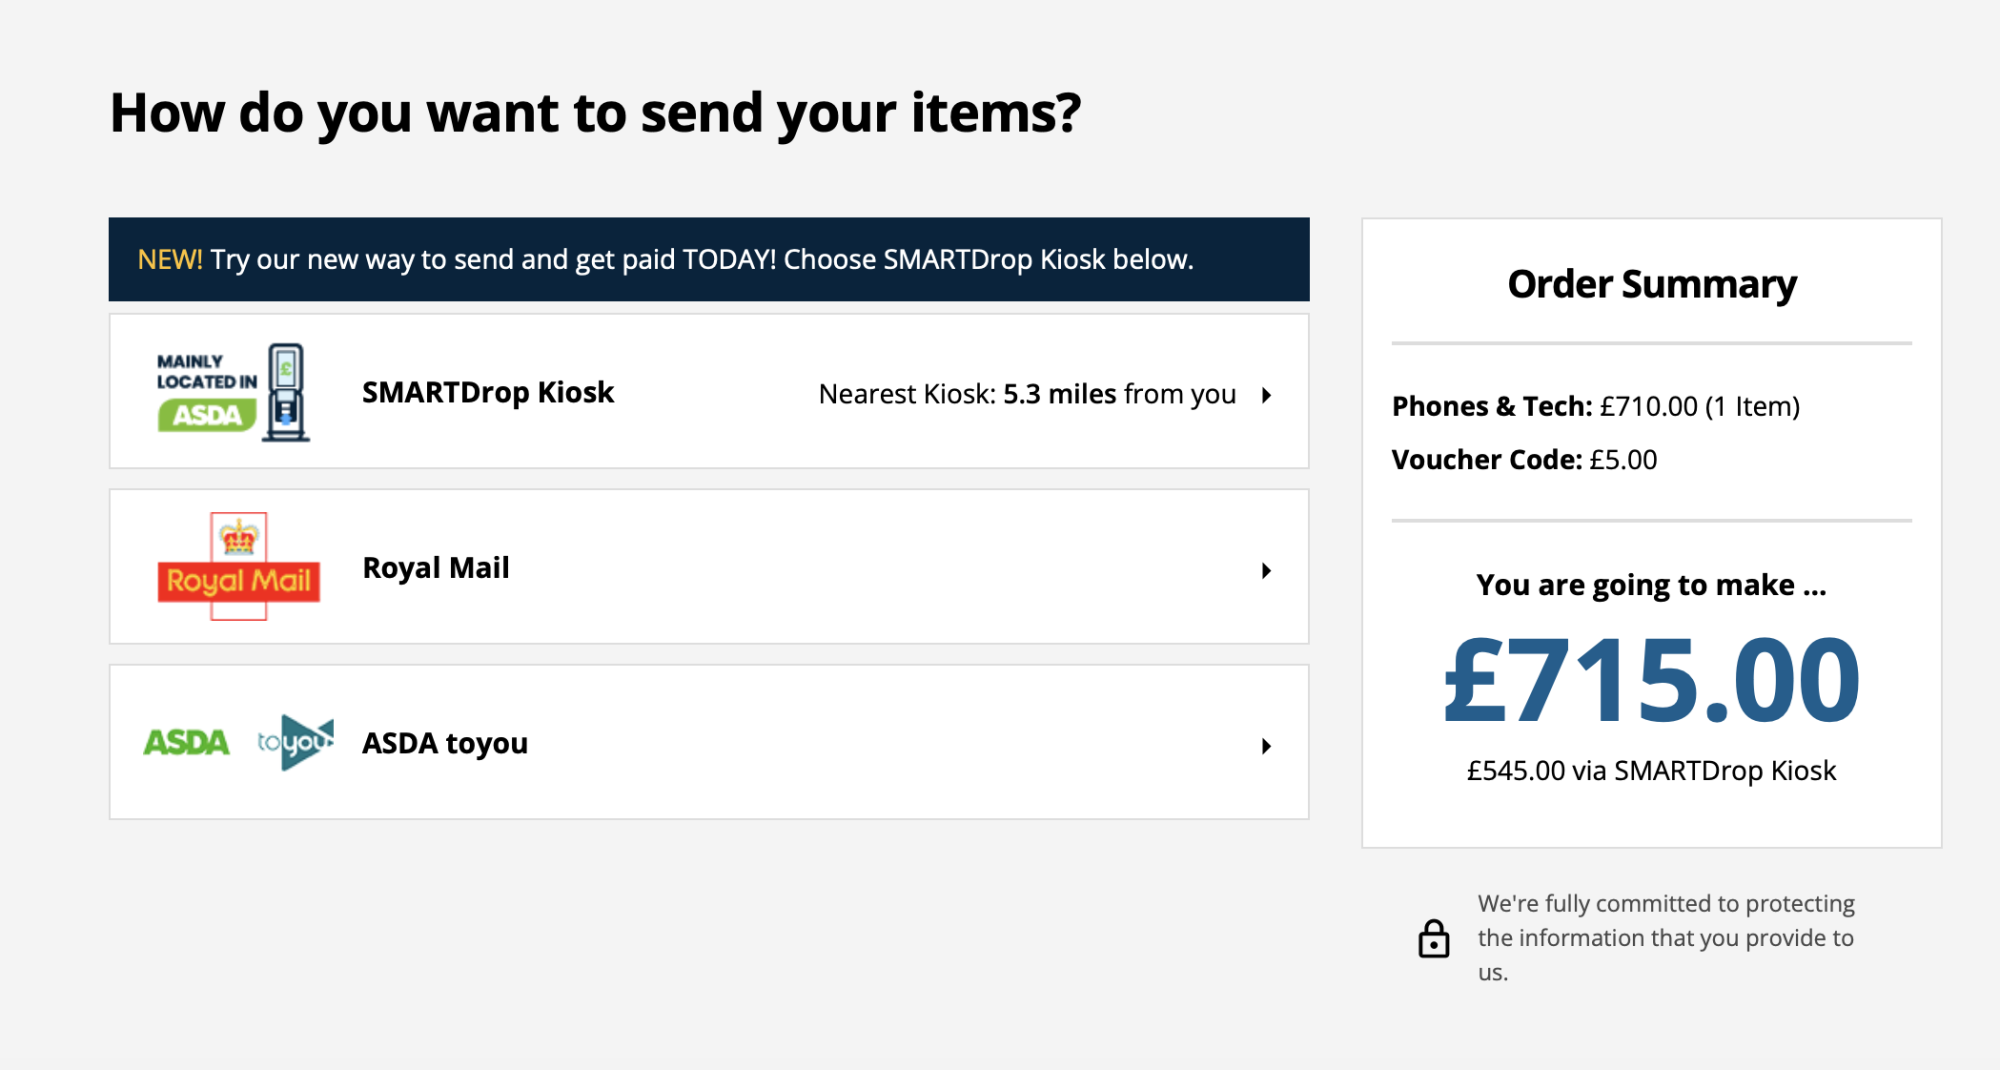This screenshot has height=1070, width=2000.
Task: Click the padlock security icon
Action: (1433, 939)
